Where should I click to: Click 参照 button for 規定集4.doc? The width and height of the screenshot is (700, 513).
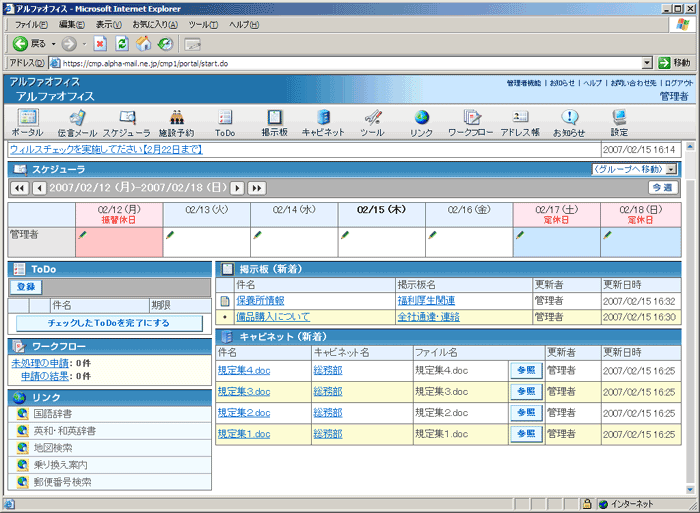(x=526, y=370)
